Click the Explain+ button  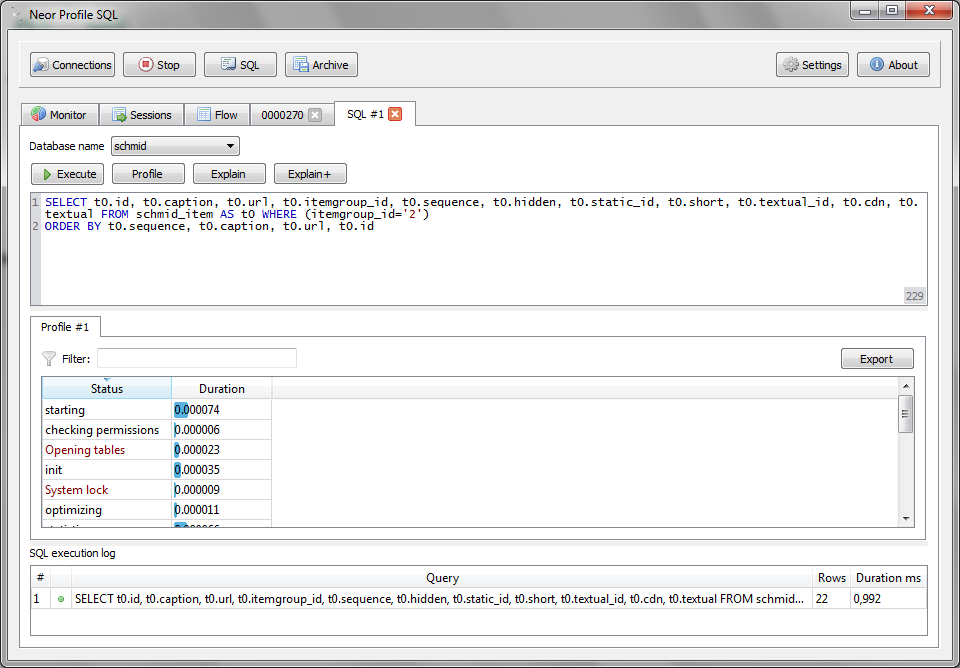[x=310, y=174]
